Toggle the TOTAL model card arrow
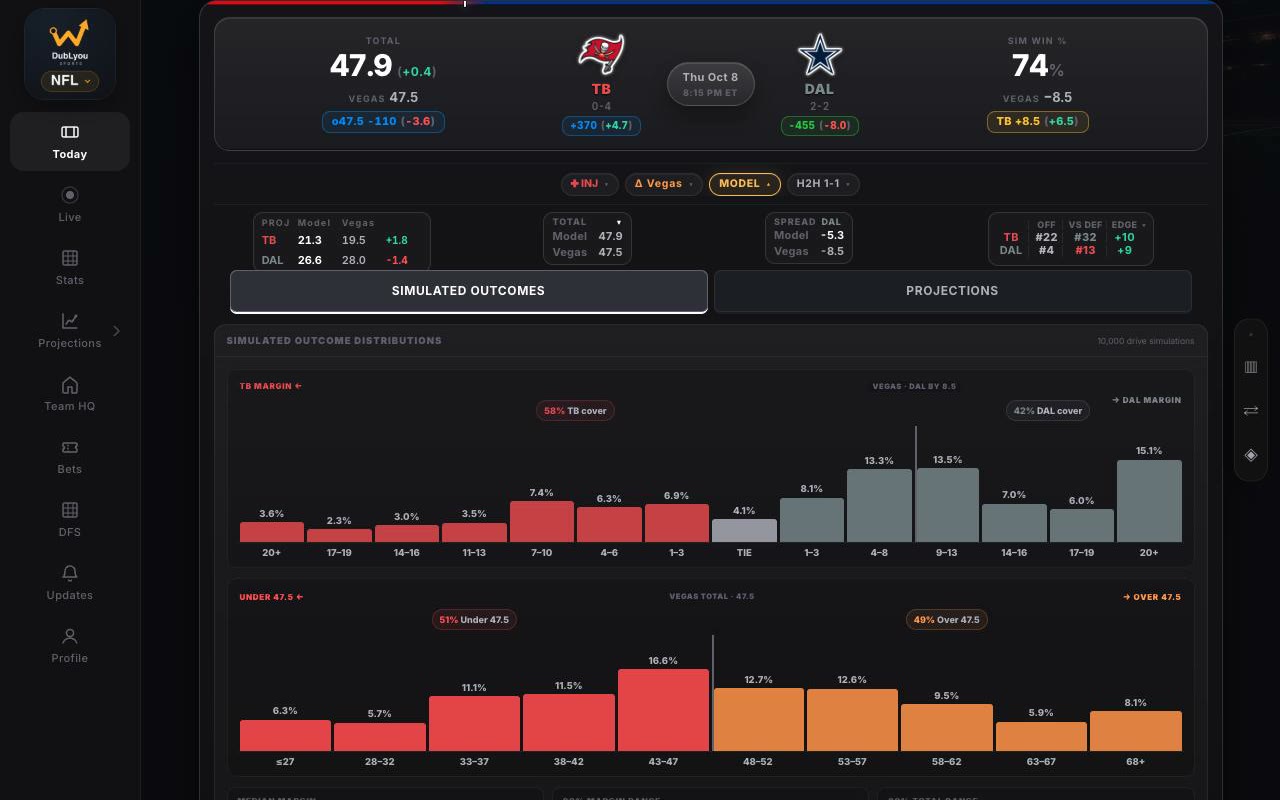This screenshot has height=800, width=1280. click(x=618, y=222)
